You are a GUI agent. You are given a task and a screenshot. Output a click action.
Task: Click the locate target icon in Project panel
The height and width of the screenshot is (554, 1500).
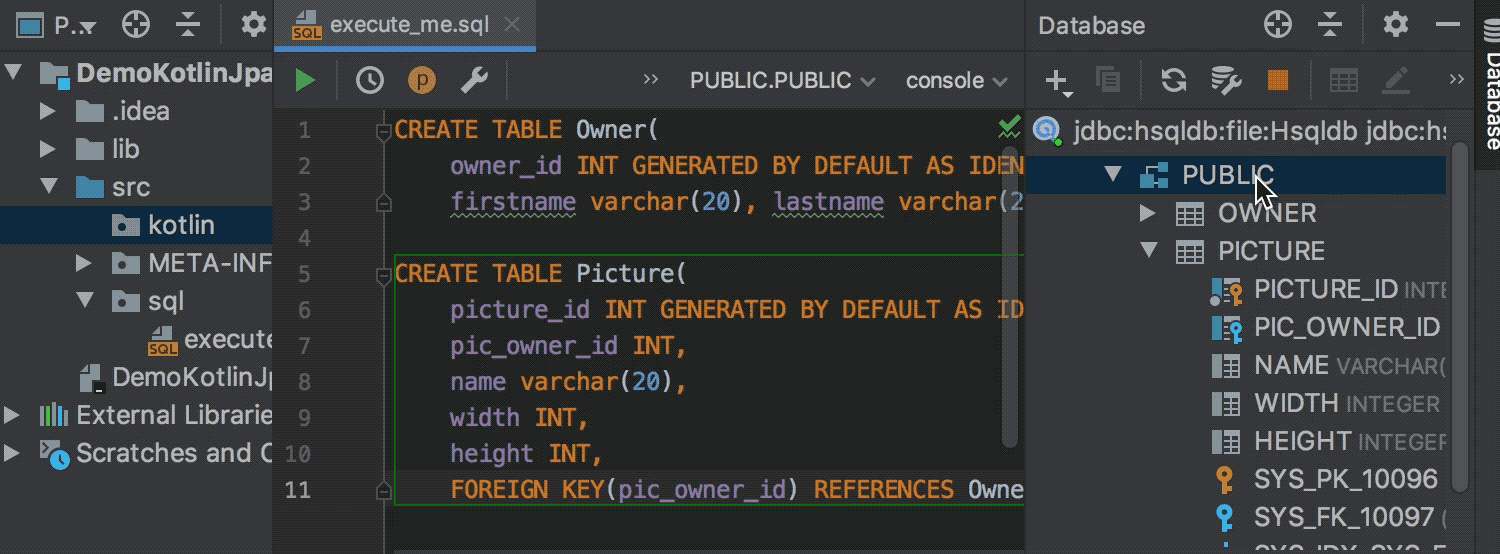tap(136, 25)
